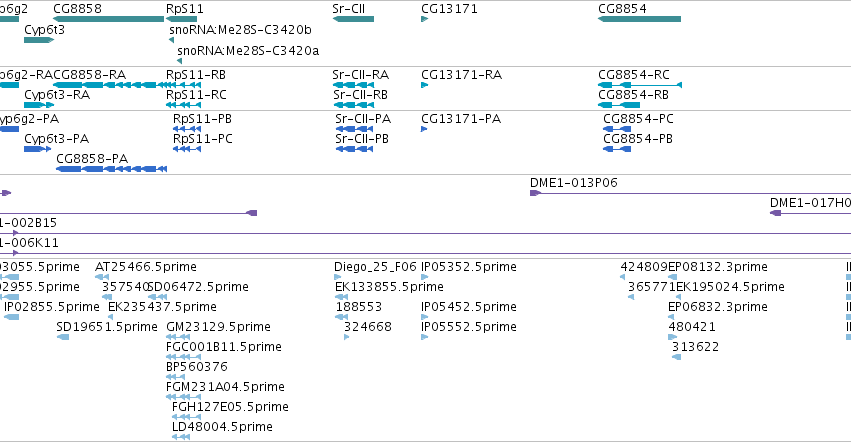851x442 pixels.
Task: Select the 313622 feature label
Action: point(695,346)
